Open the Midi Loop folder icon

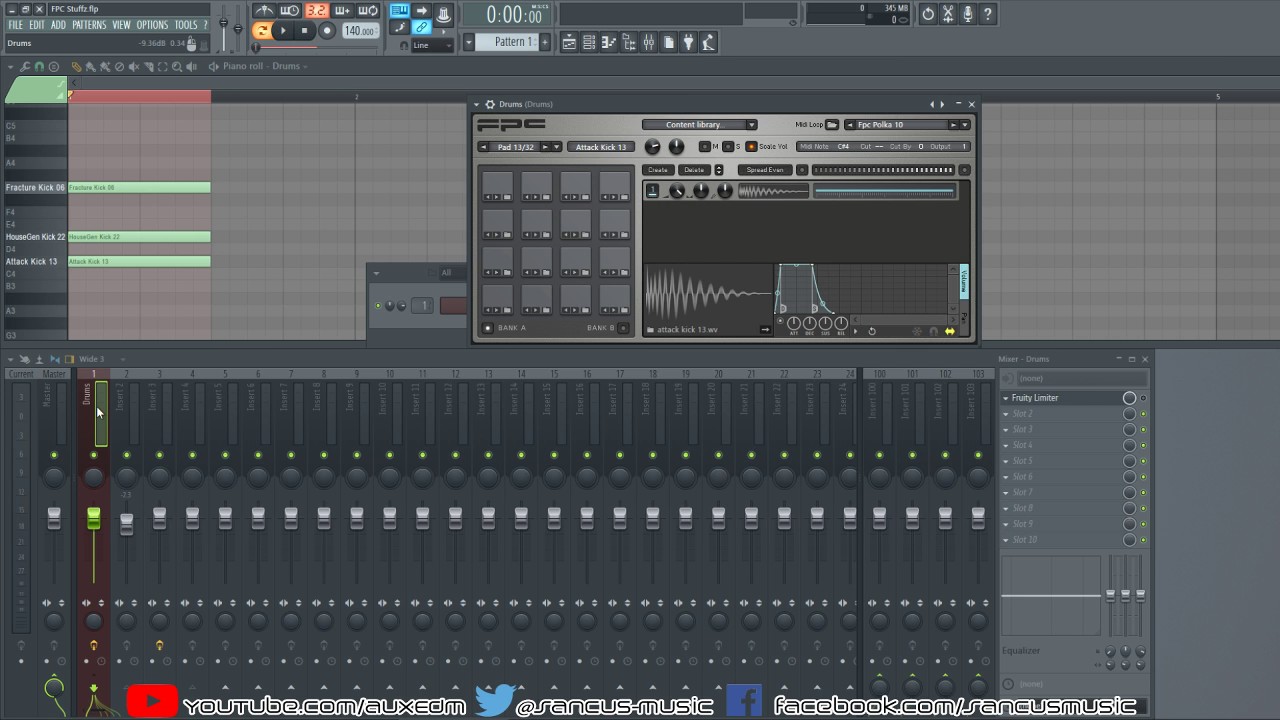(x=832, y=125)
